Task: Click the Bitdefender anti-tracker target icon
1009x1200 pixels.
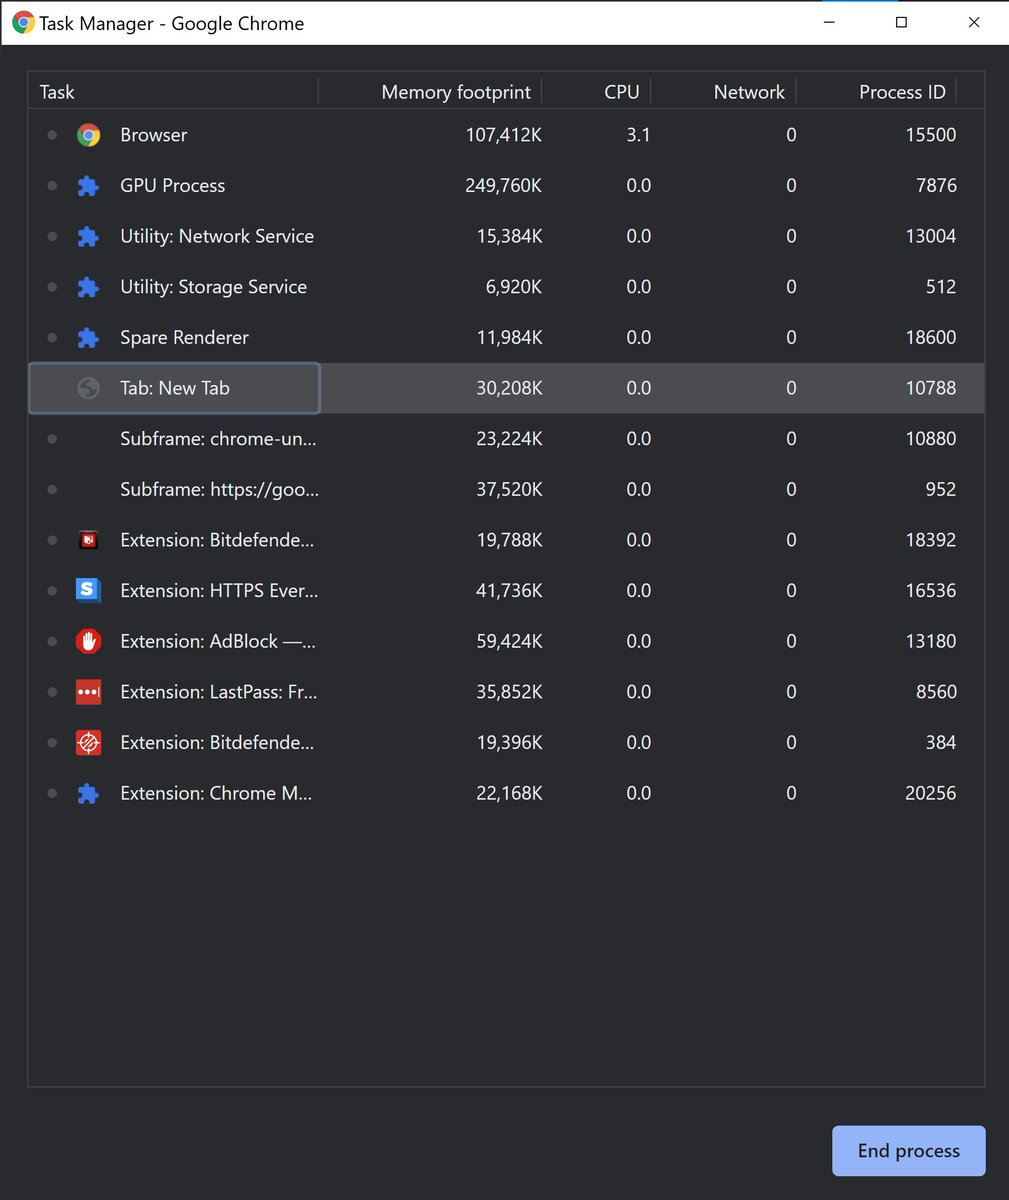Action: coord(88,742)
